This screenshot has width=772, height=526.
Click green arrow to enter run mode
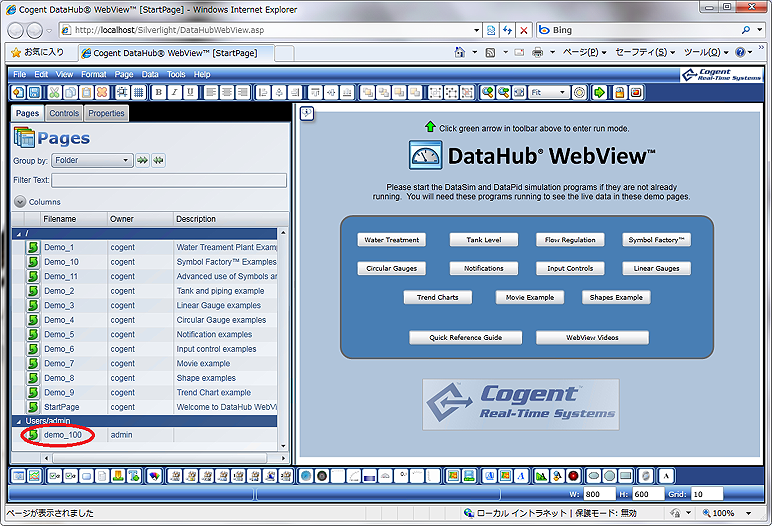[x=599, y=92]
